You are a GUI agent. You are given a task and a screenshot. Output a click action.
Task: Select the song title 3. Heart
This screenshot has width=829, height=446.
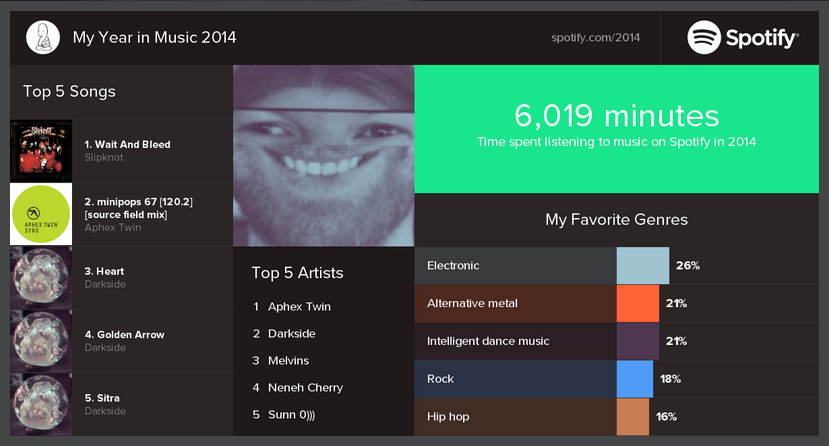point(104,271)
